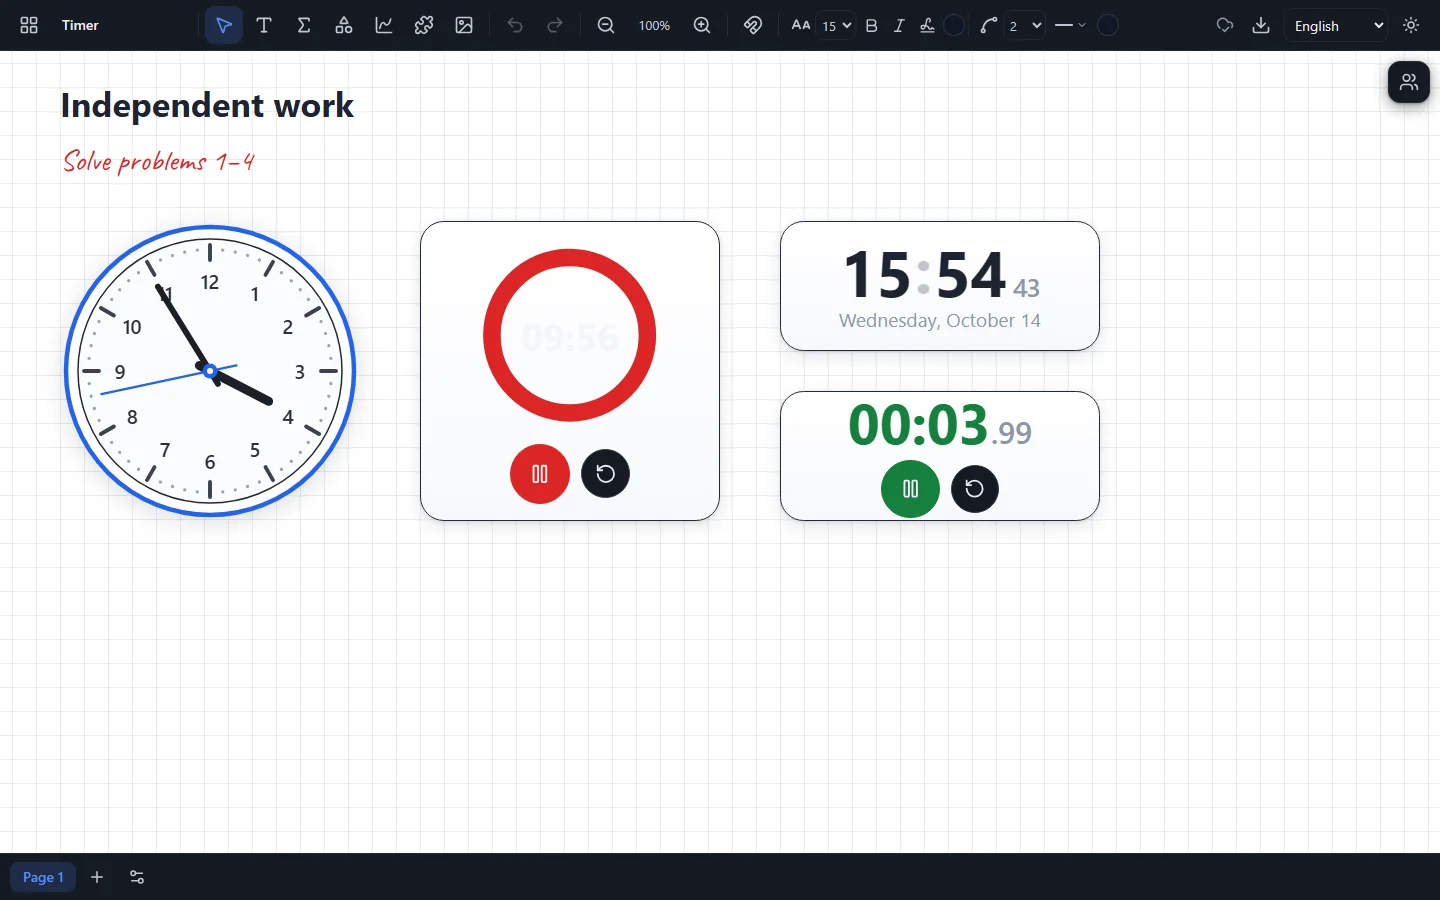Redo the last action

point(555,25)
